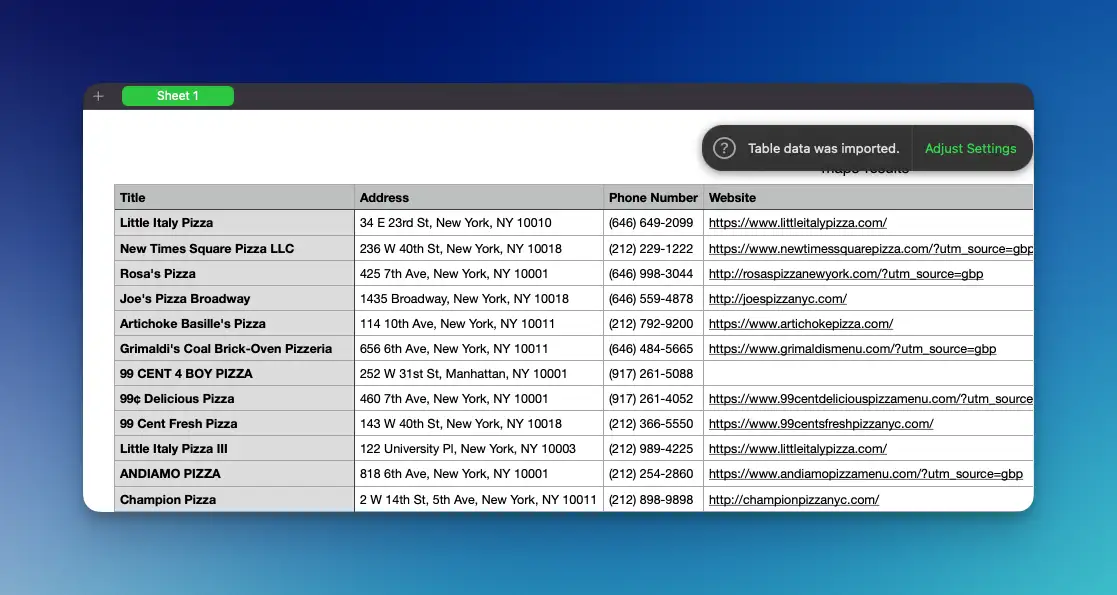
Task: Select address '1435 Broadway, New York, NY 10018'
Action: [479, 299]
